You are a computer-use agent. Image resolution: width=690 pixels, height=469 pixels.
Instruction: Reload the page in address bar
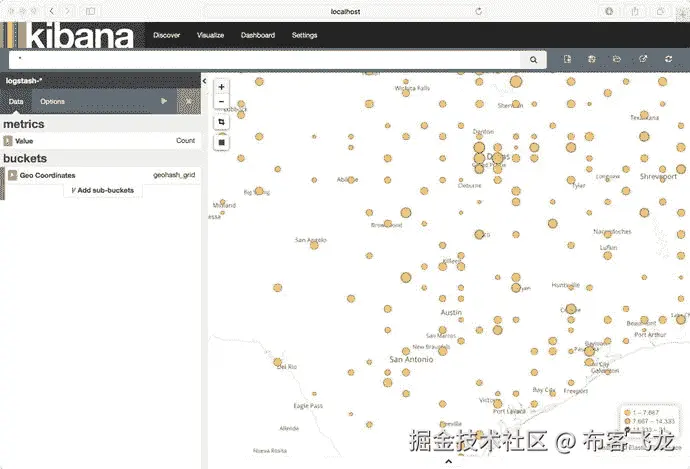coord(479,11)
